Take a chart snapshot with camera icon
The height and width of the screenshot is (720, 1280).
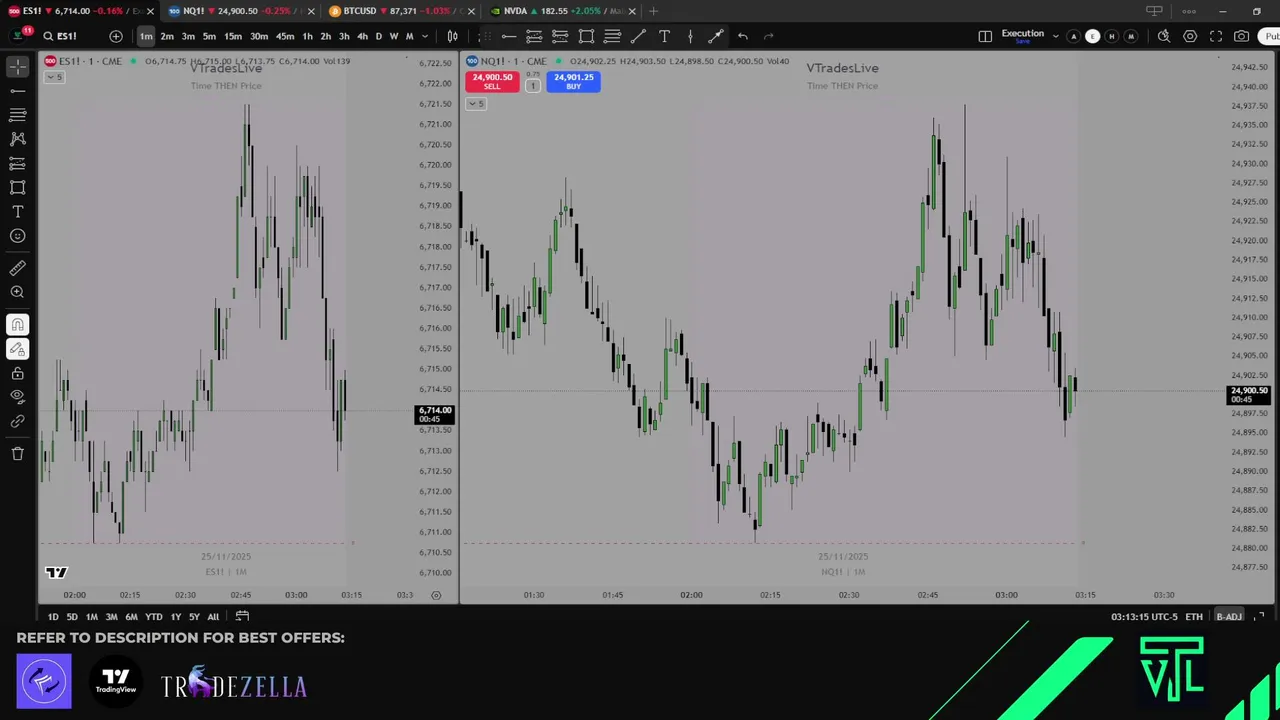click(1241, 36)
